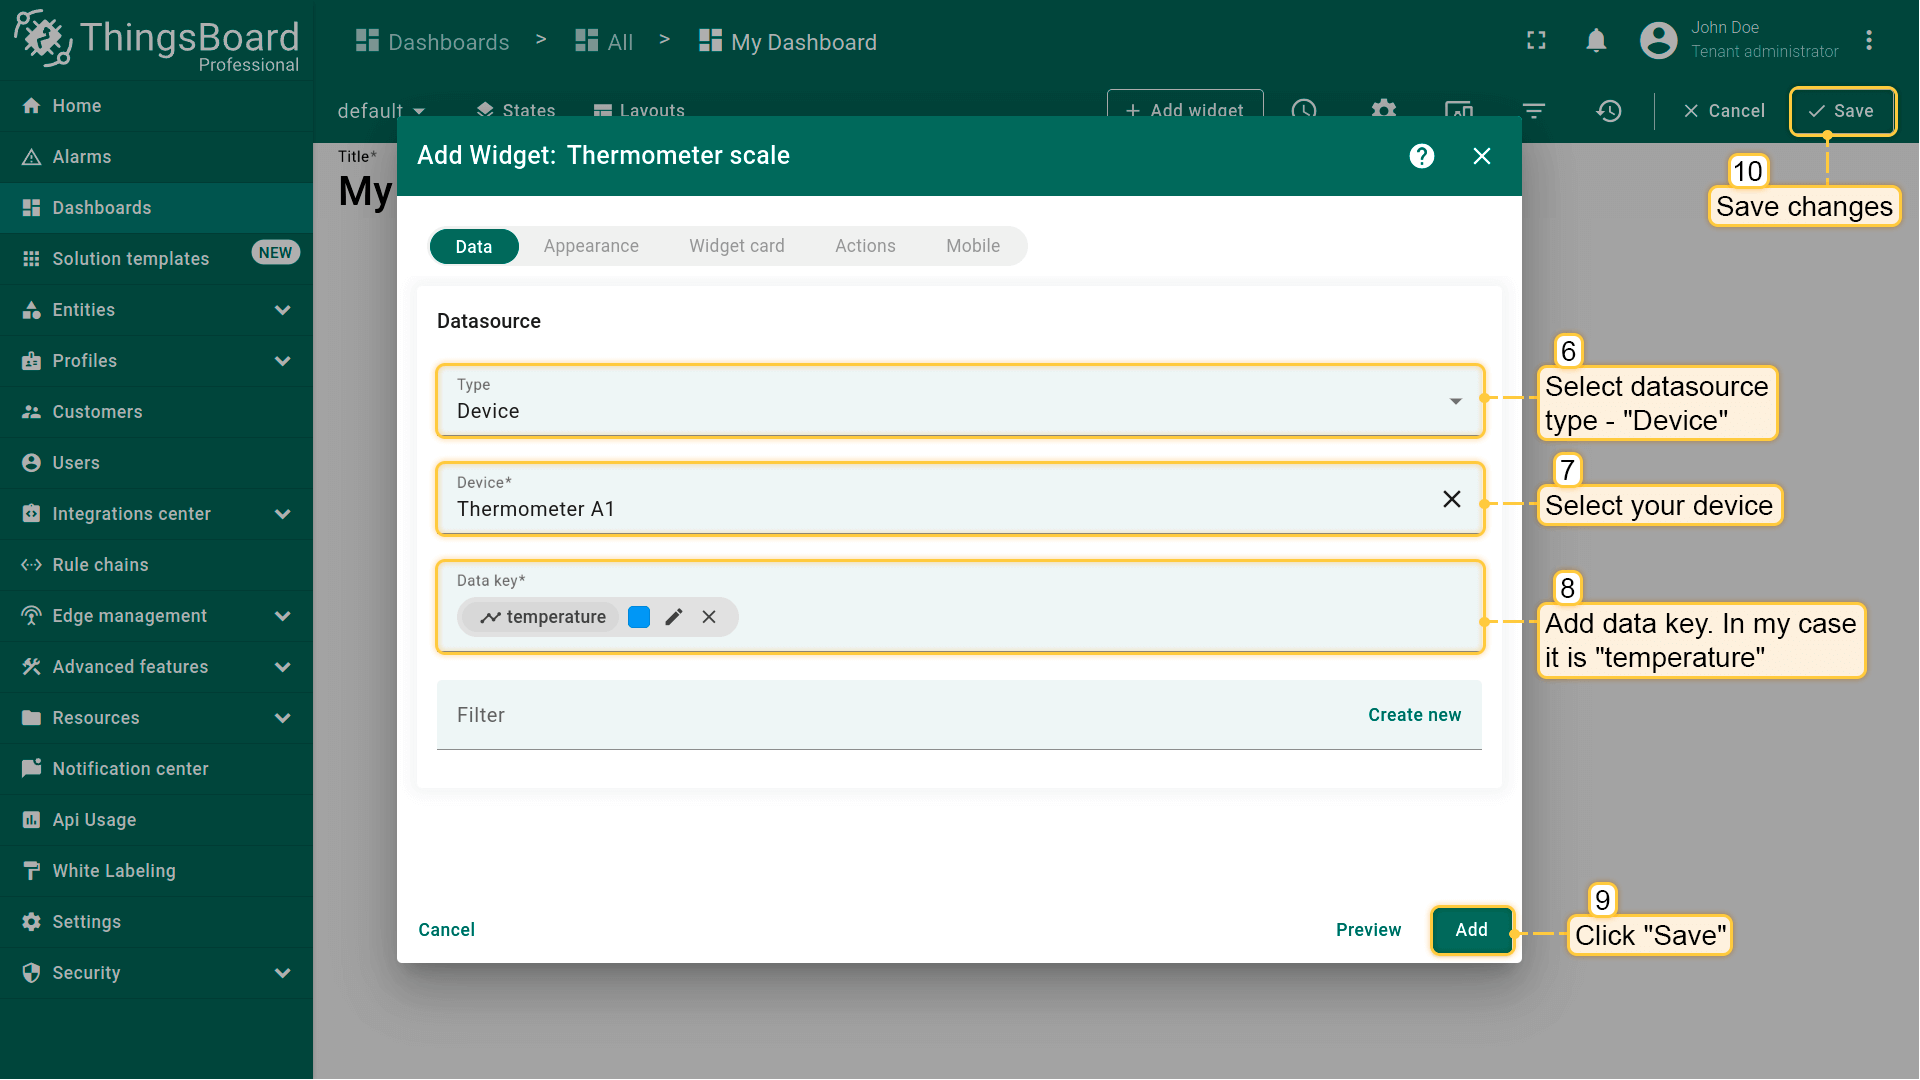Click the notifications bell icon
Image resolution: width=1920 pixels, height=1080 pixels.
click(1596, 41)
